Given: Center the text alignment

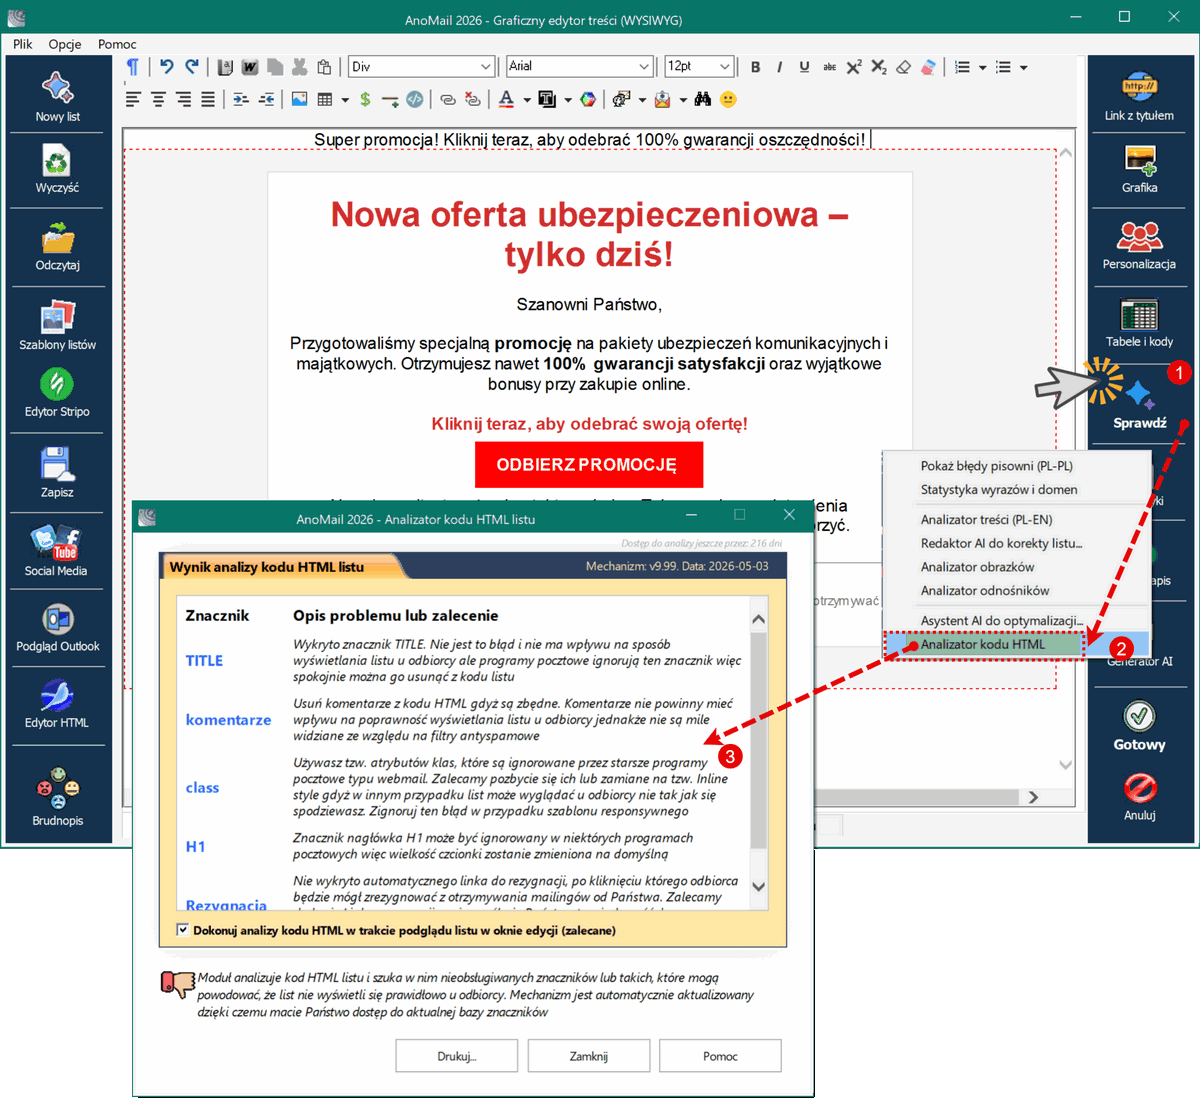Looking at the screenshot, I should (158, 99).
